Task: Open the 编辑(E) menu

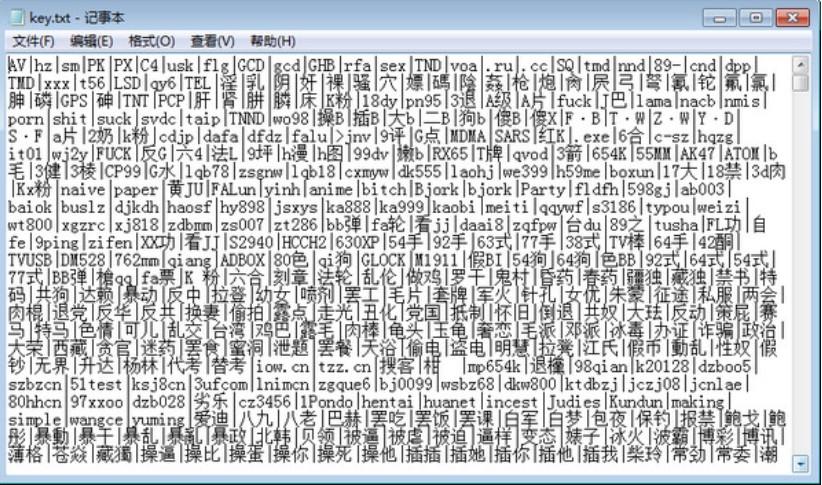Action: 91,41
